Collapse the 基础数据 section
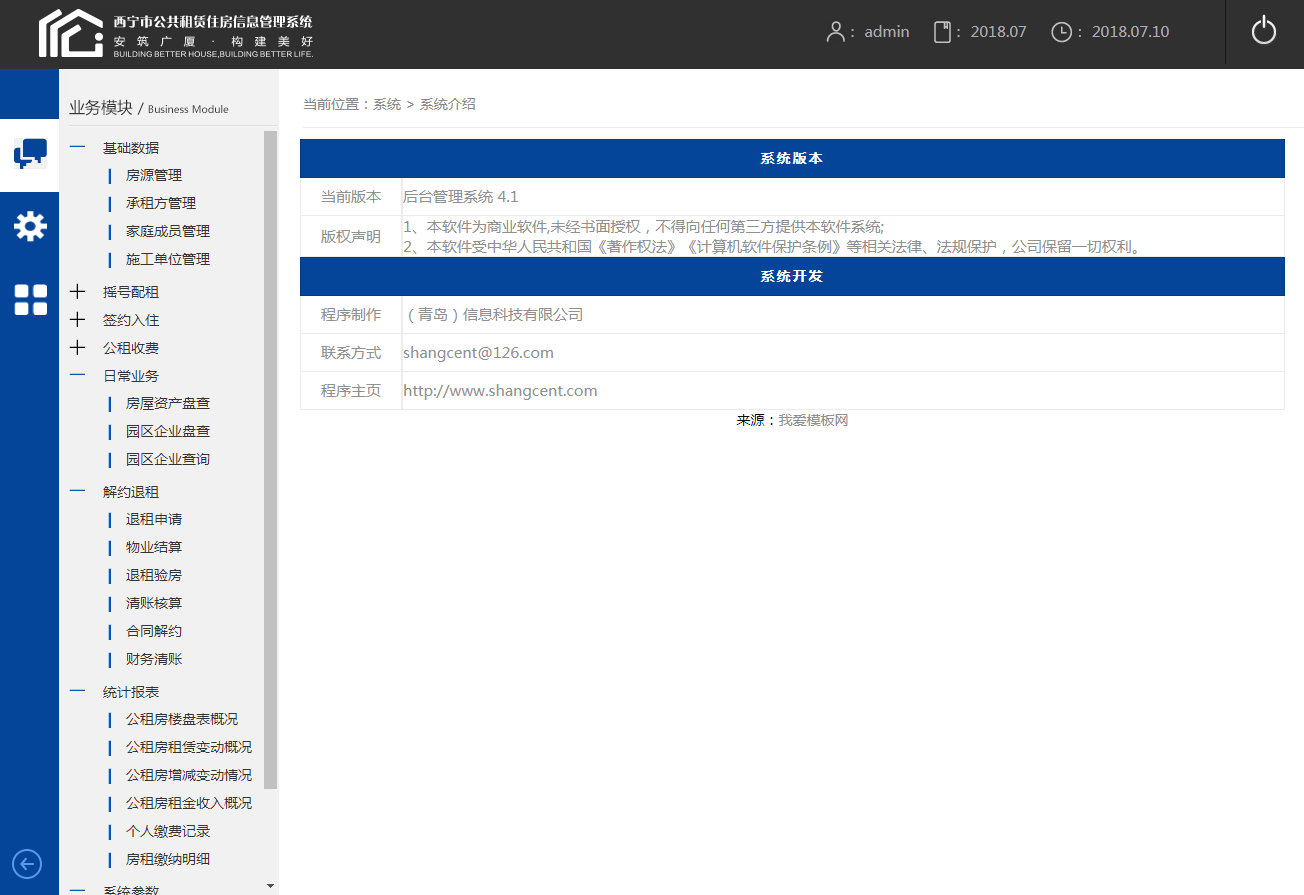1304x895 pixels. click(77, 147)
